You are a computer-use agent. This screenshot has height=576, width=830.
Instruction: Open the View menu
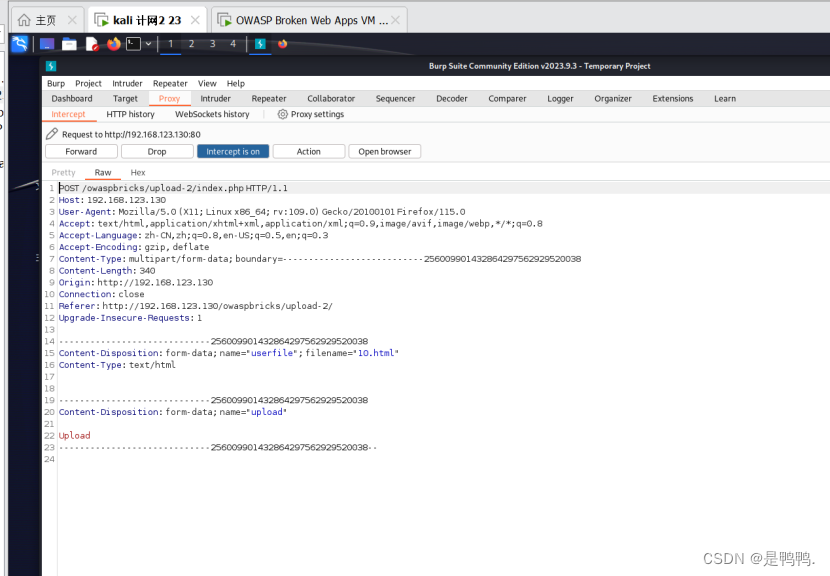(x=207, y=84)
